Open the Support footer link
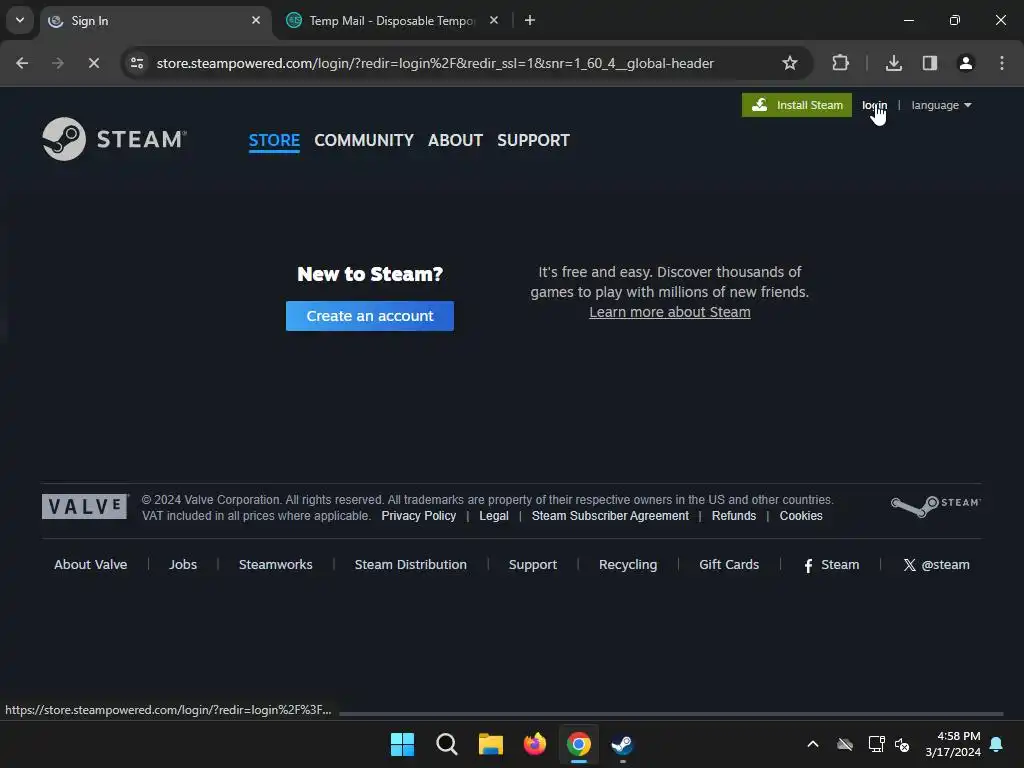Screen dimensions: 1024x768 pos(532,564)
